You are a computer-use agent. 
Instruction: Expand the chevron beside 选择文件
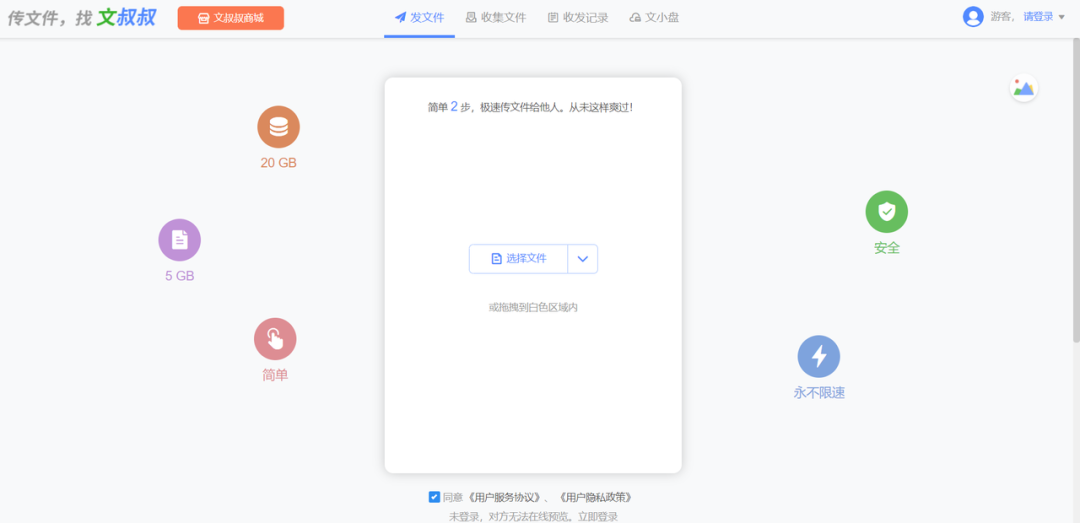click(583, 258)
